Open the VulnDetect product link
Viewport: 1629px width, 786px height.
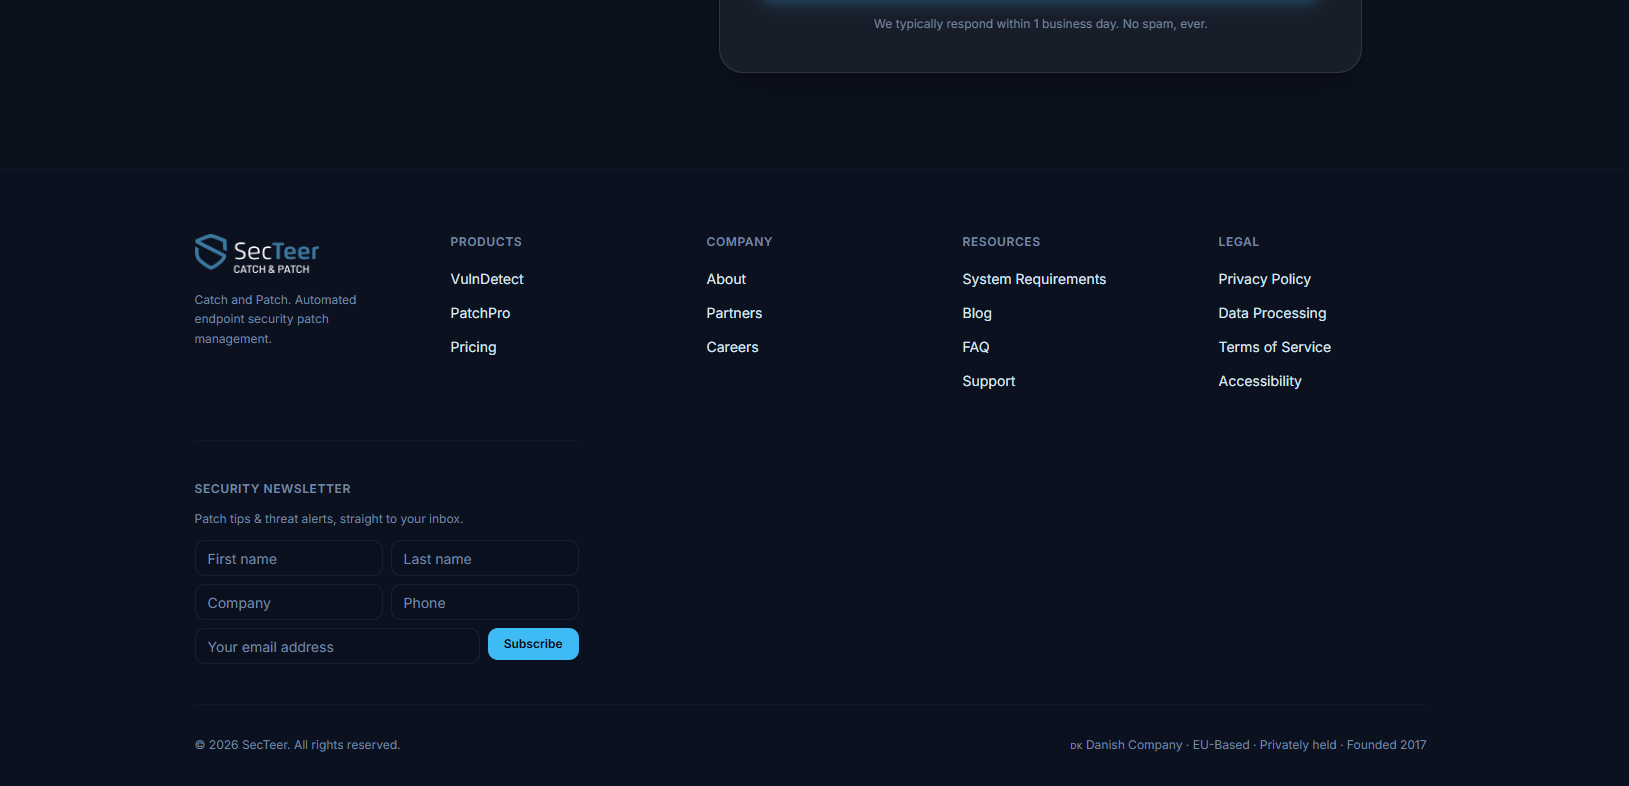[x=487, y=279]
